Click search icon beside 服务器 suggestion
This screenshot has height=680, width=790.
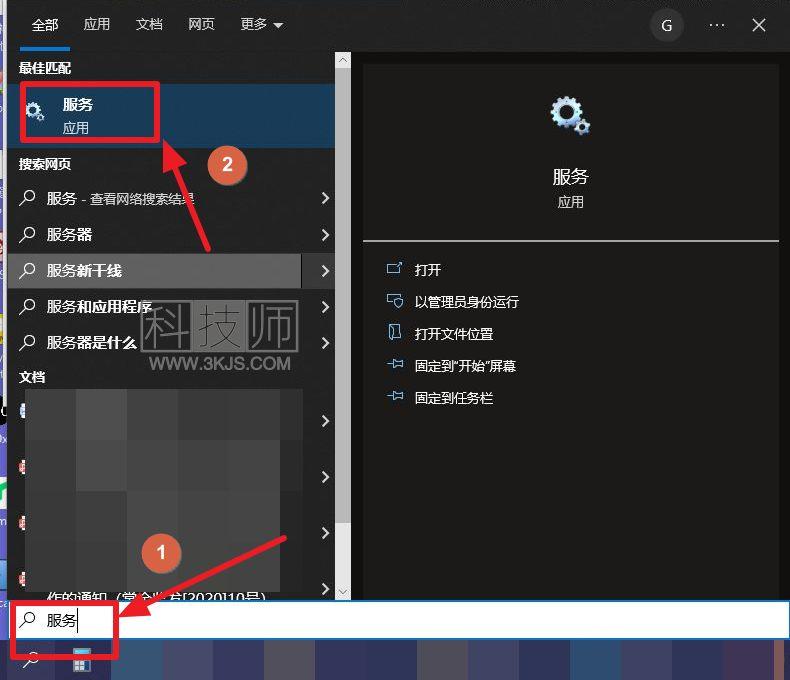click(x=27, y=235)
